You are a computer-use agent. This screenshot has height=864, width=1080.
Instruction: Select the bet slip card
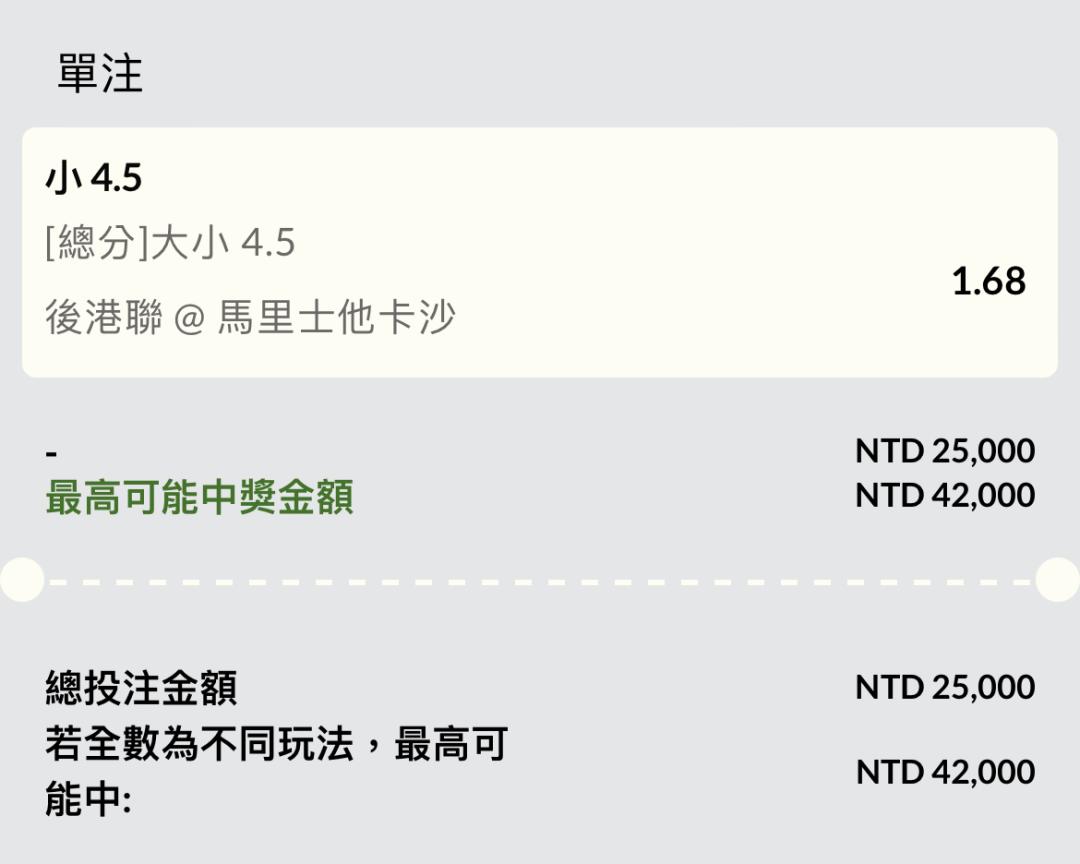point(539,252)
